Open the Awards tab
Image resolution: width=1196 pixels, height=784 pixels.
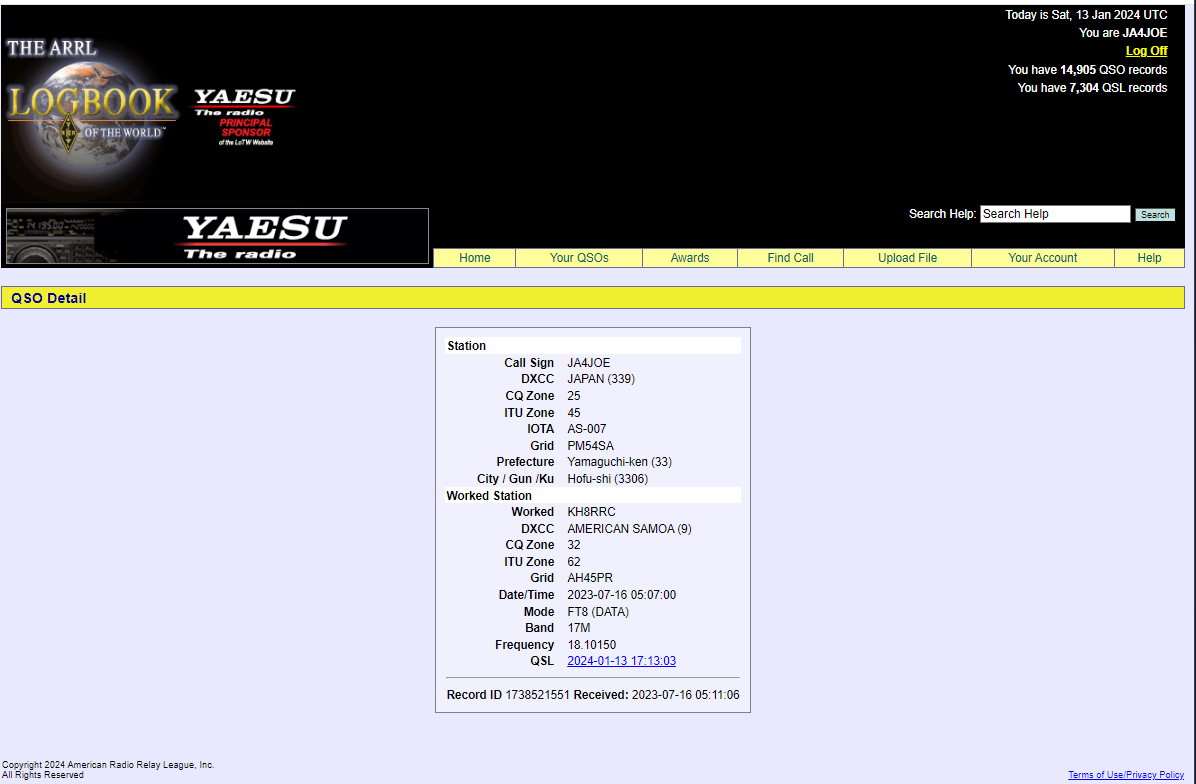(690, 258)
